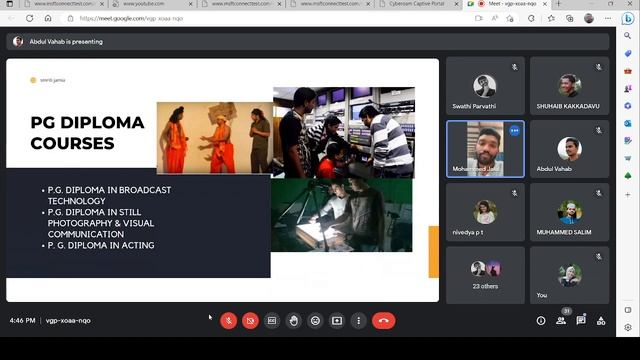
Task: Close the www.youtube.com tab
Action: click(191, 4)
